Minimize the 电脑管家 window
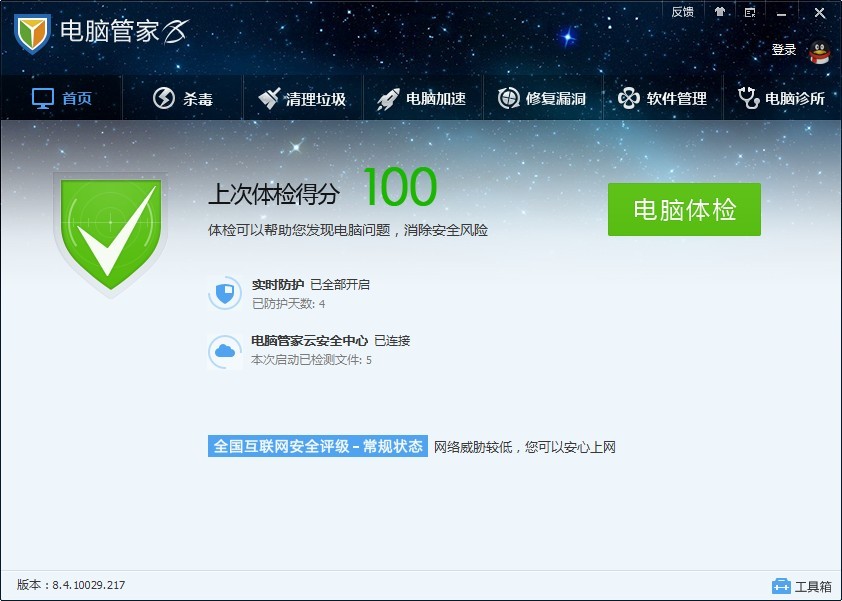Screen dimensions: 842x601 (x=781, y=13)
